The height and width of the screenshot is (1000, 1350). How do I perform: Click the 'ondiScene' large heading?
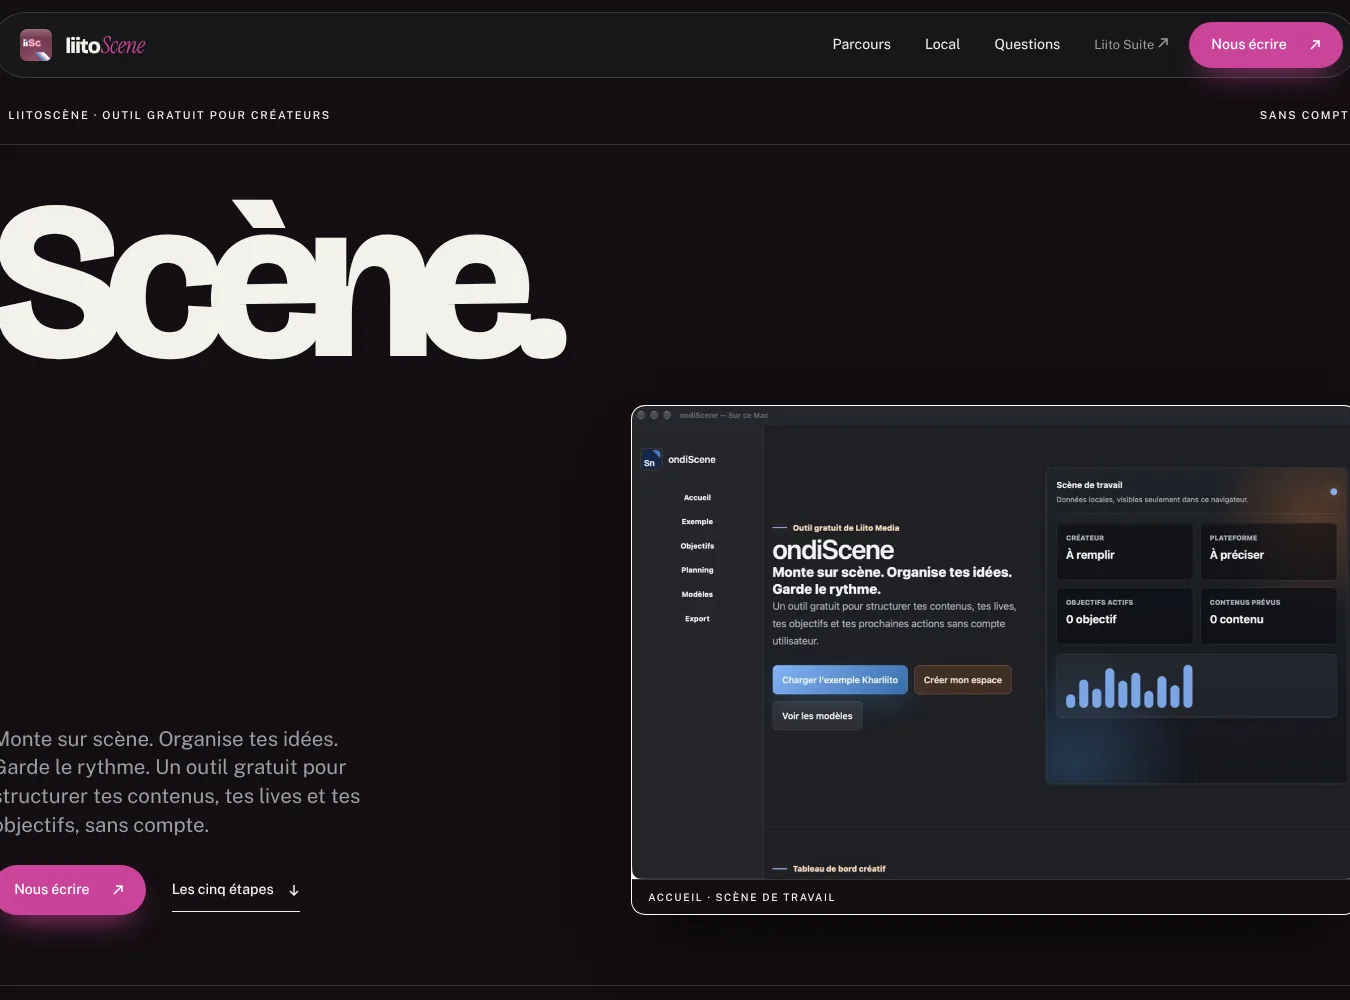click(x=833, y=550)
